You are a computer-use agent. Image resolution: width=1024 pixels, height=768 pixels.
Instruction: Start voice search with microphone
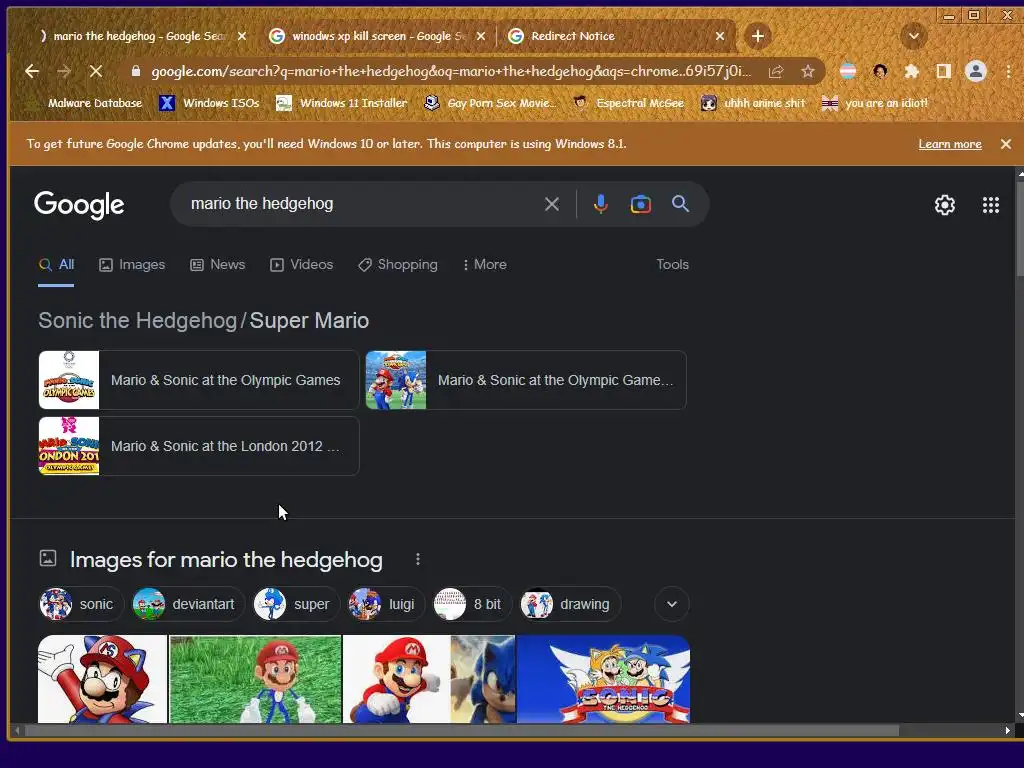[x=601, y=204]
